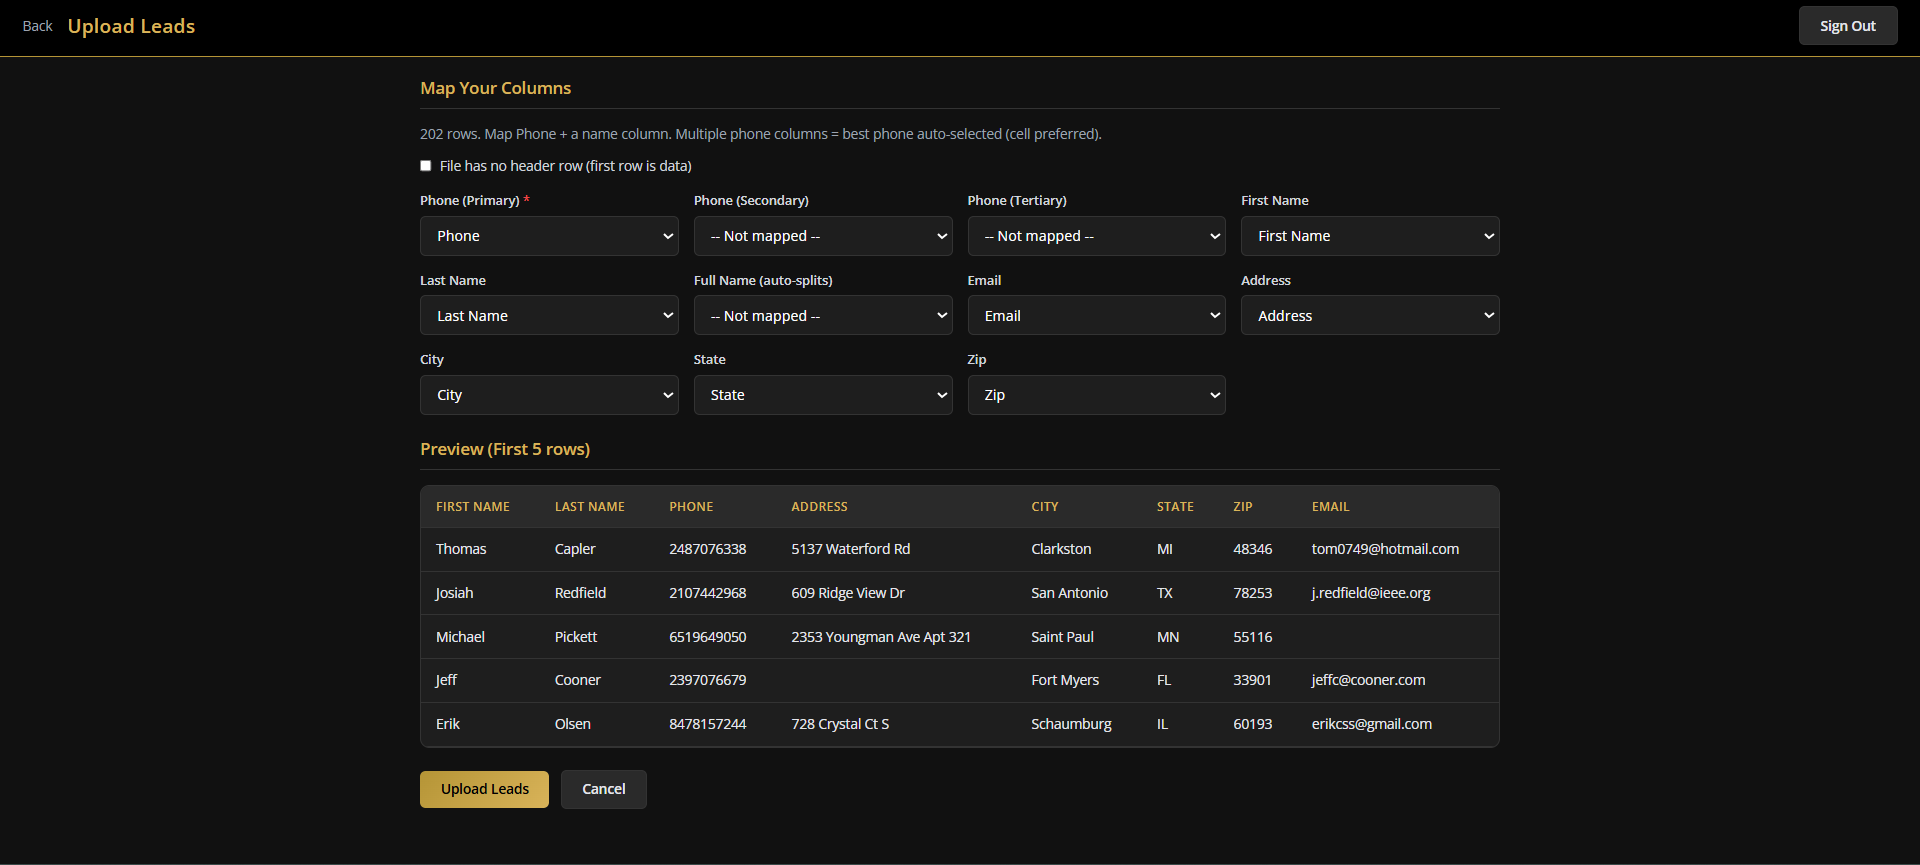Select the 'Josiah' first name cell
This screenshot has width=1920, height=865.
[455, 593]
